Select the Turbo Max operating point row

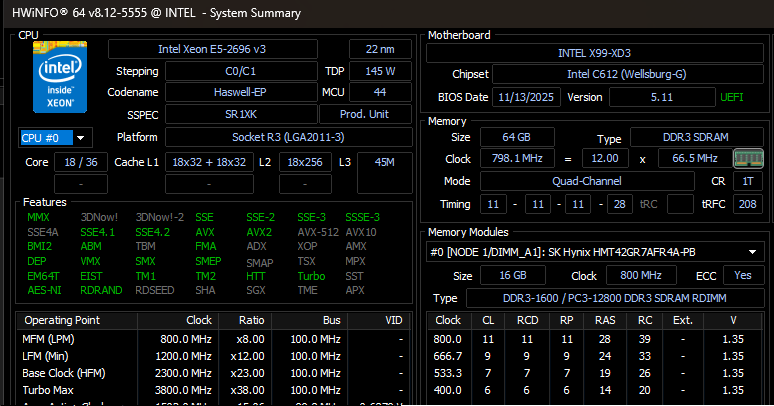(210, 391)
